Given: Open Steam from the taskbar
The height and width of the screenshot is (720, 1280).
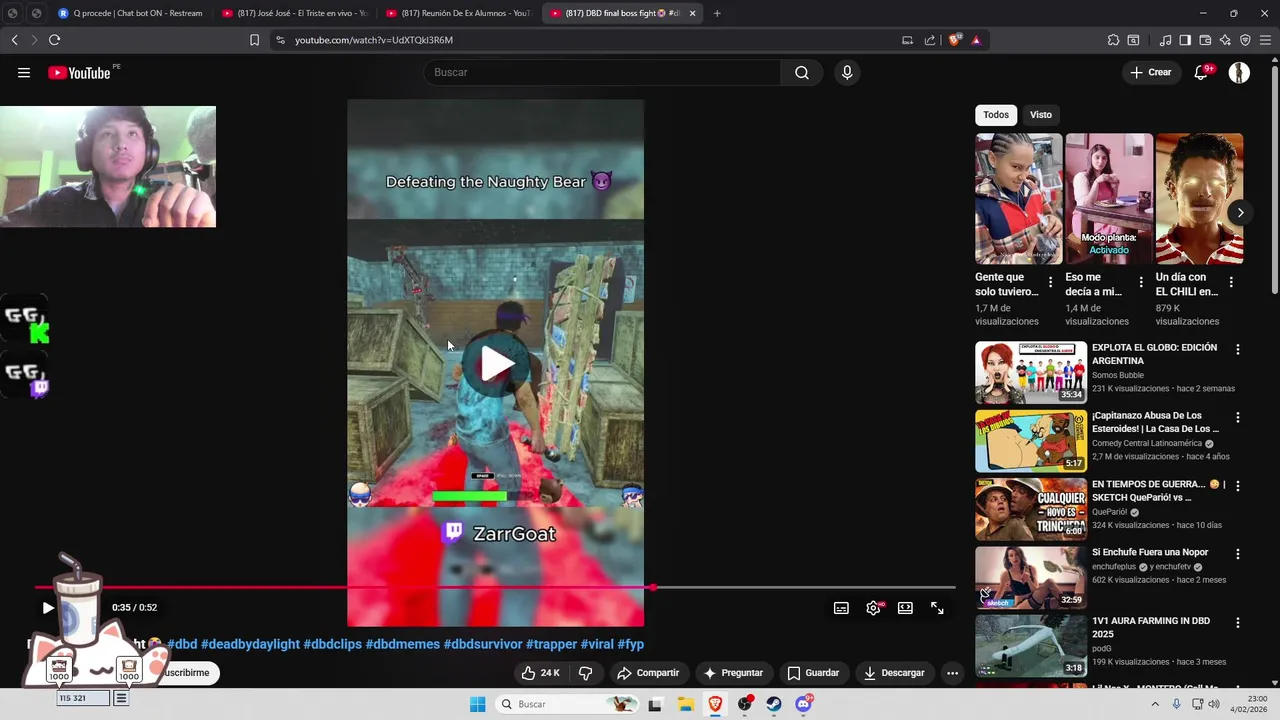Looking at the screenshot, I should coord(774,704).
